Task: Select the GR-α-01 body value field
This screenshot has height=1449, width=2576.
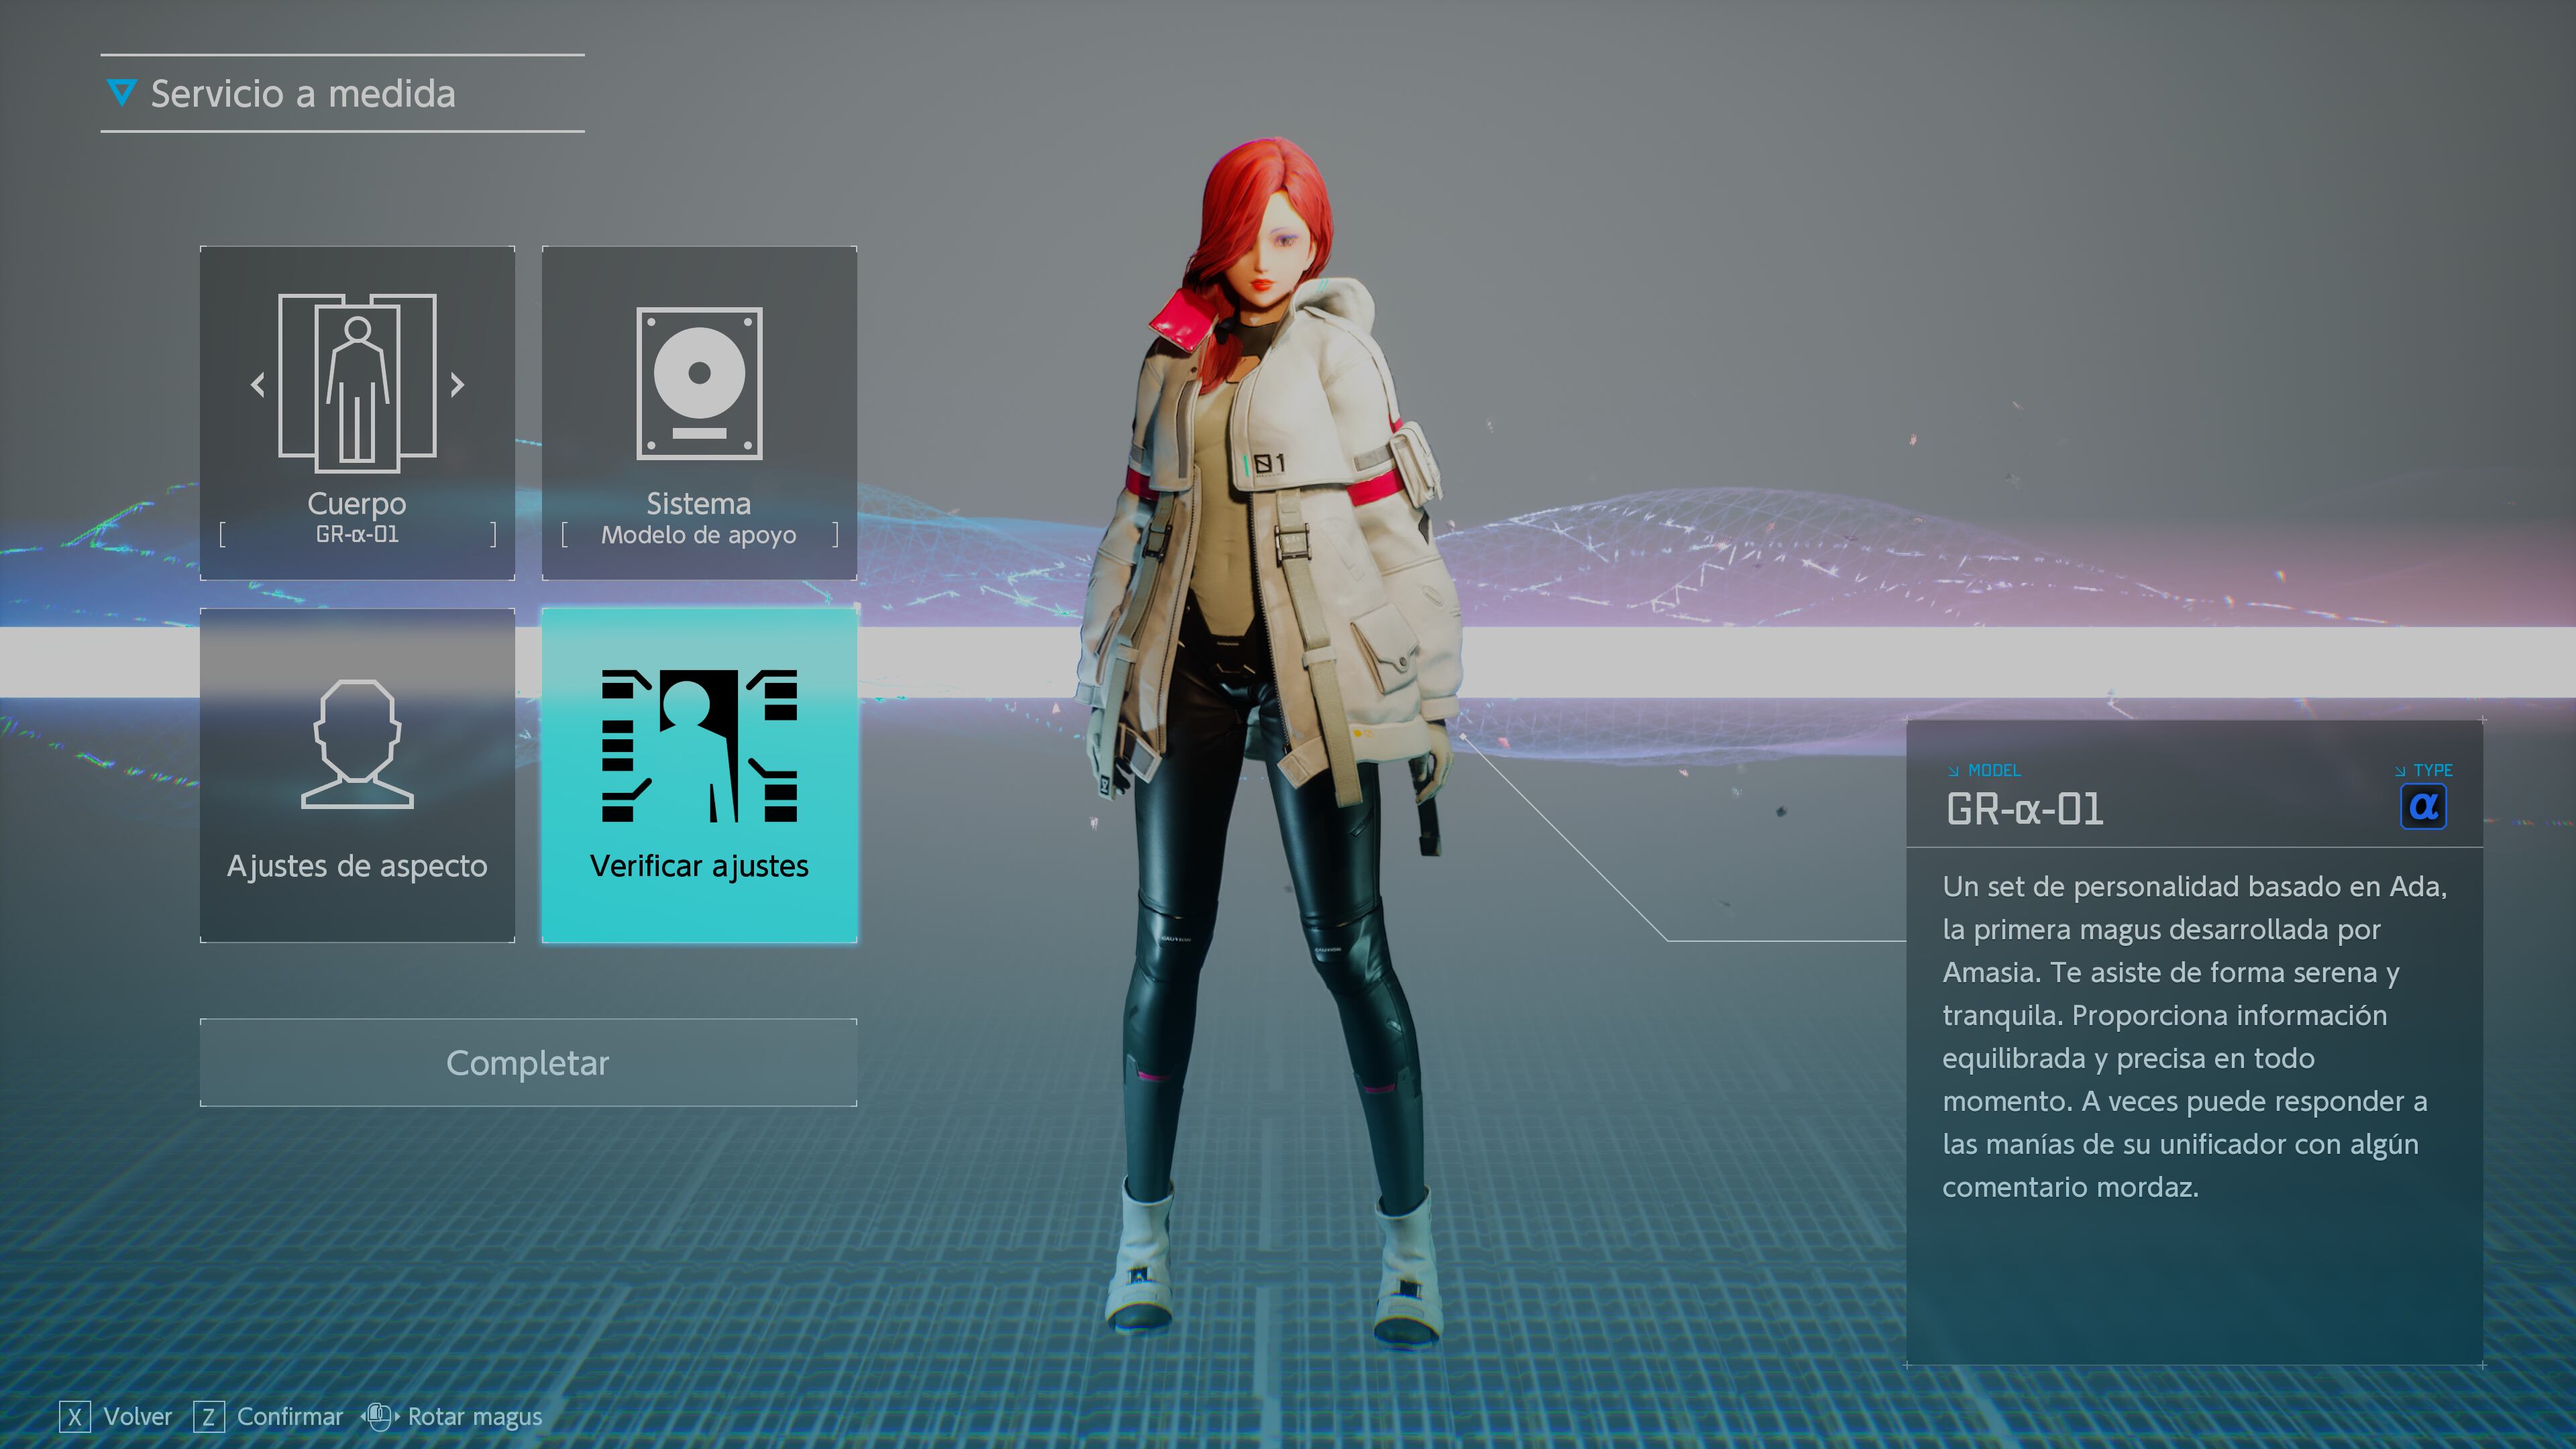Action: pos(357,535)
